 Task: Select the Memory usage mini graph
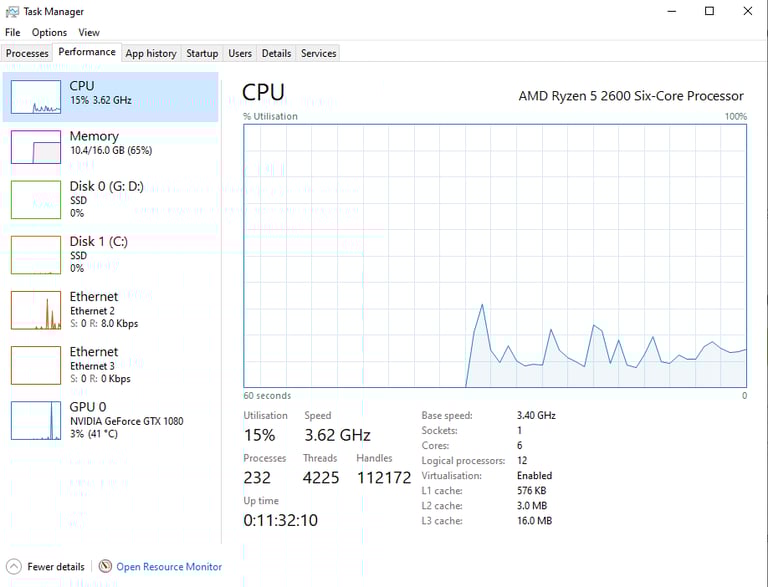tap(36, 147)
